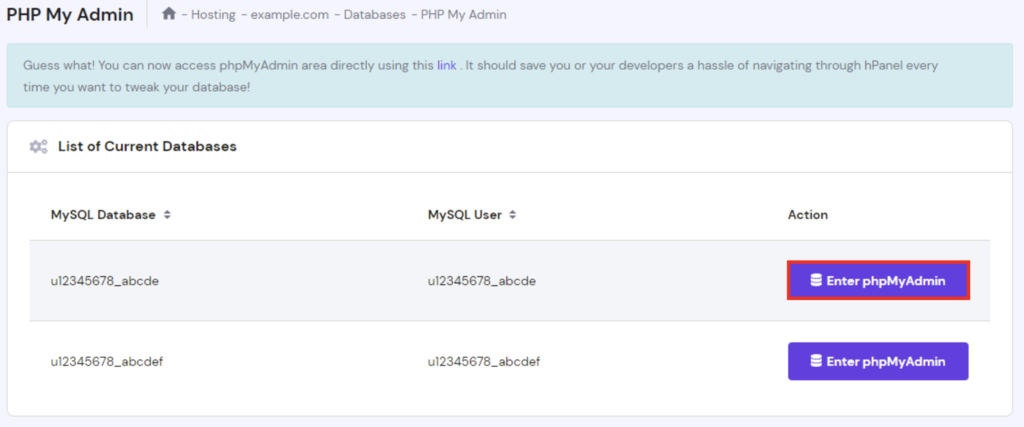This screenshot has height=427, width=1024.
Task: Select the u12345678_abcde database name cell
Action: coord(105,281)
